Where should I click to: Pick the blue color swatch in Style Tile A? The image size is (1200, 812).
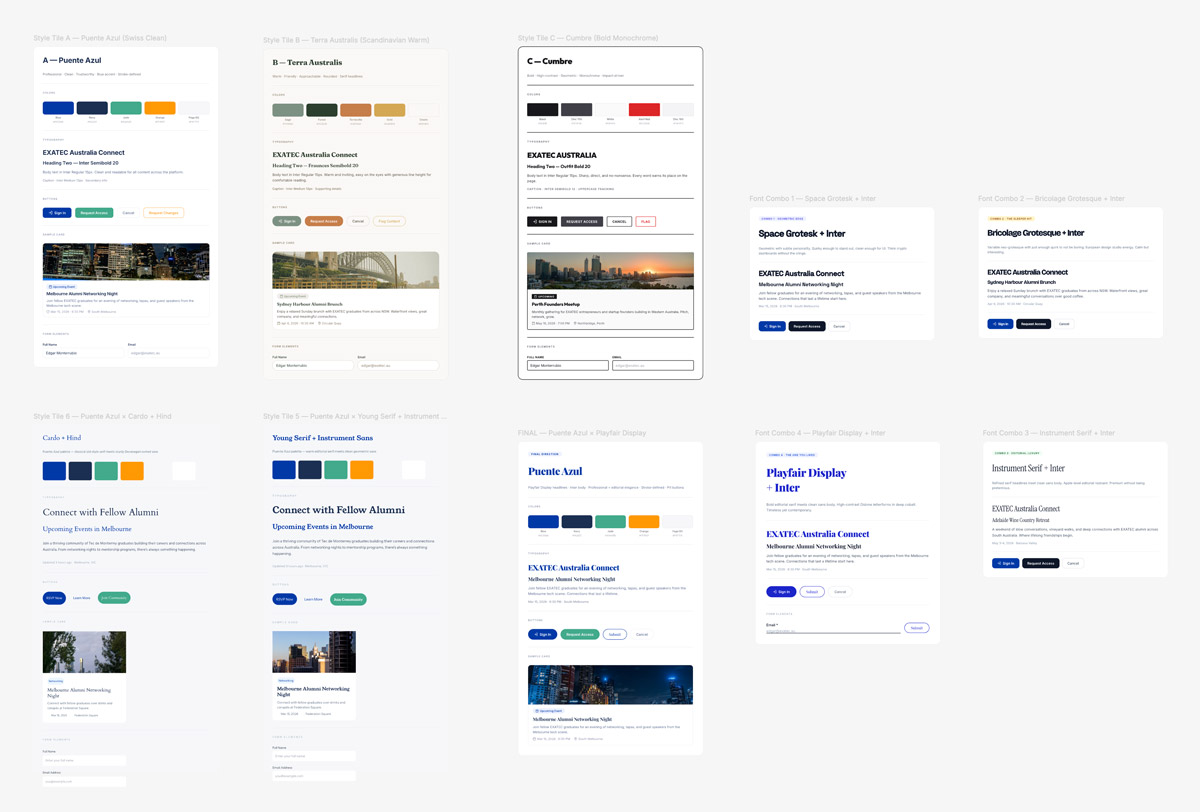coord(58,108)
